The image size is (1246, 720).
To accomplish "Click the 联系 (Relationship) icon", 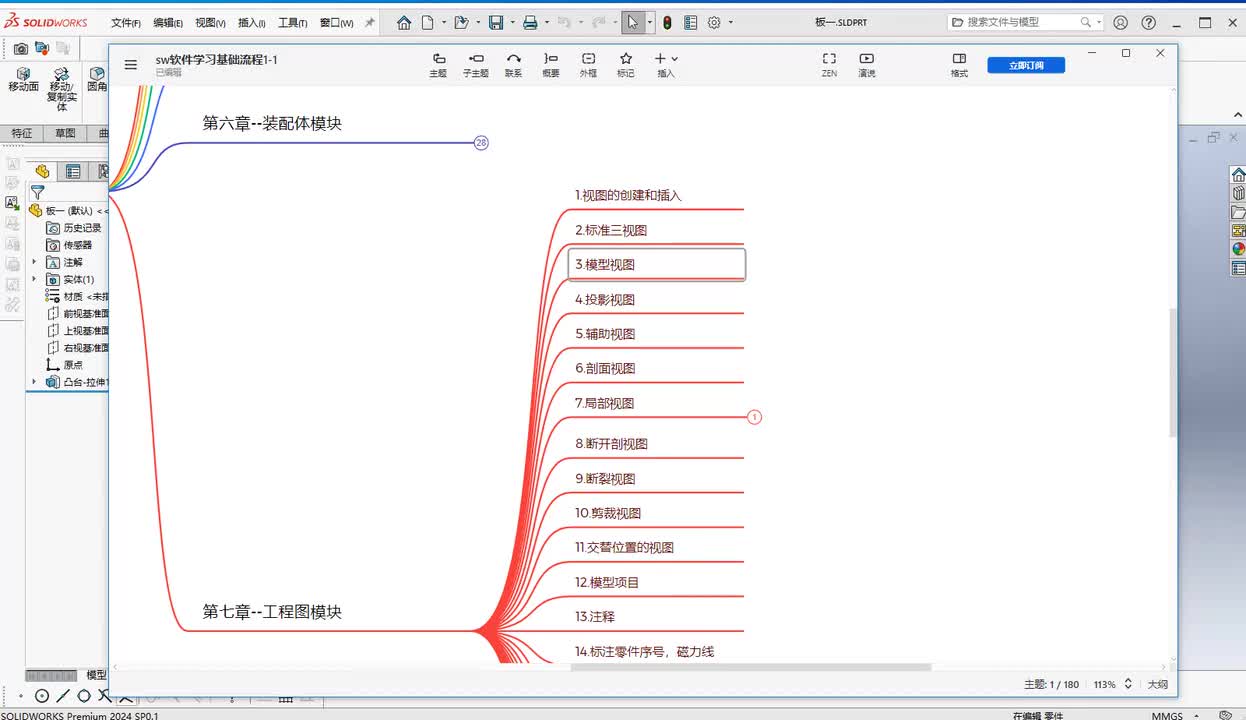I will point(513,59).
